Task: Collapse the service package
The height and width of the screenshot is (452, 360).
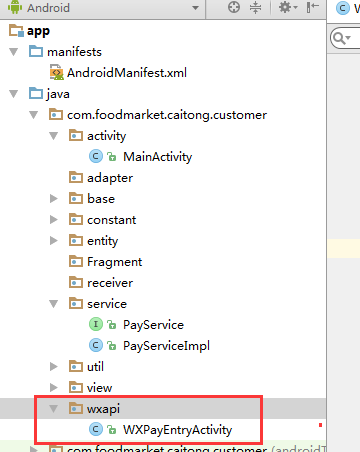Action: [x=54, y=304]
